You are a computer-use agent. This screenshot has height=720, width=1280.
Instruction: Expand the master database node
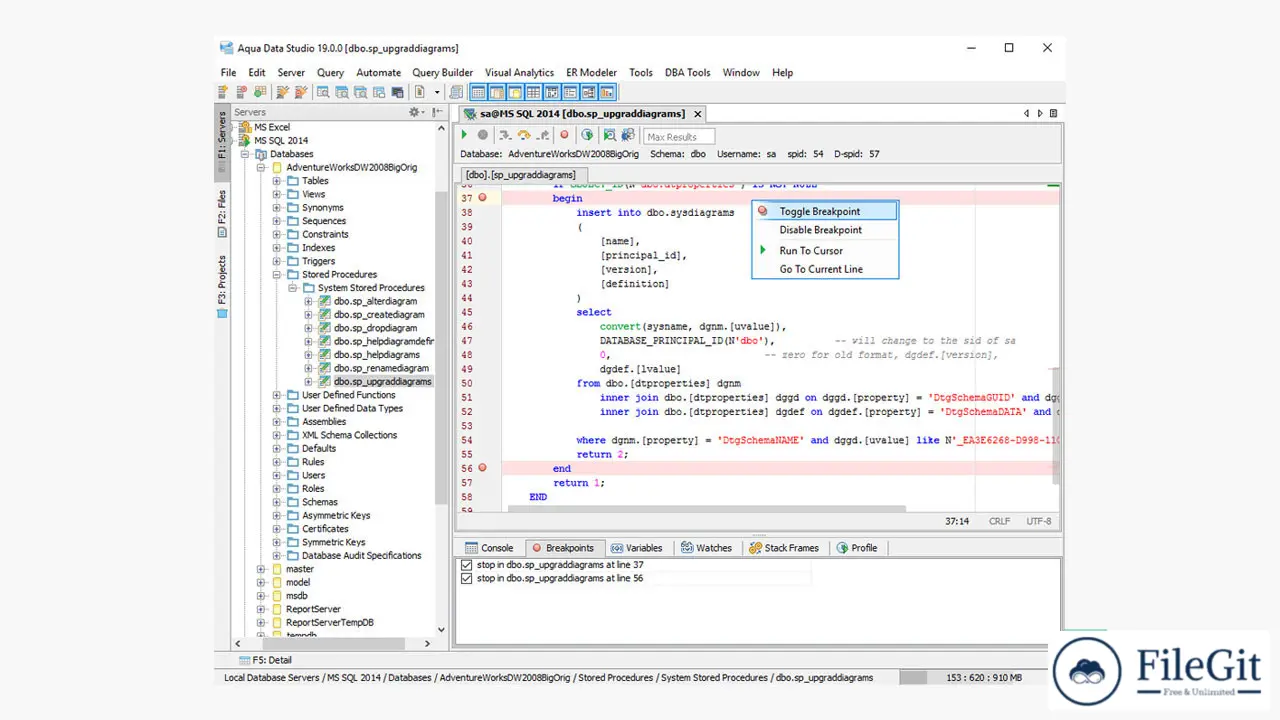[261, 569]
